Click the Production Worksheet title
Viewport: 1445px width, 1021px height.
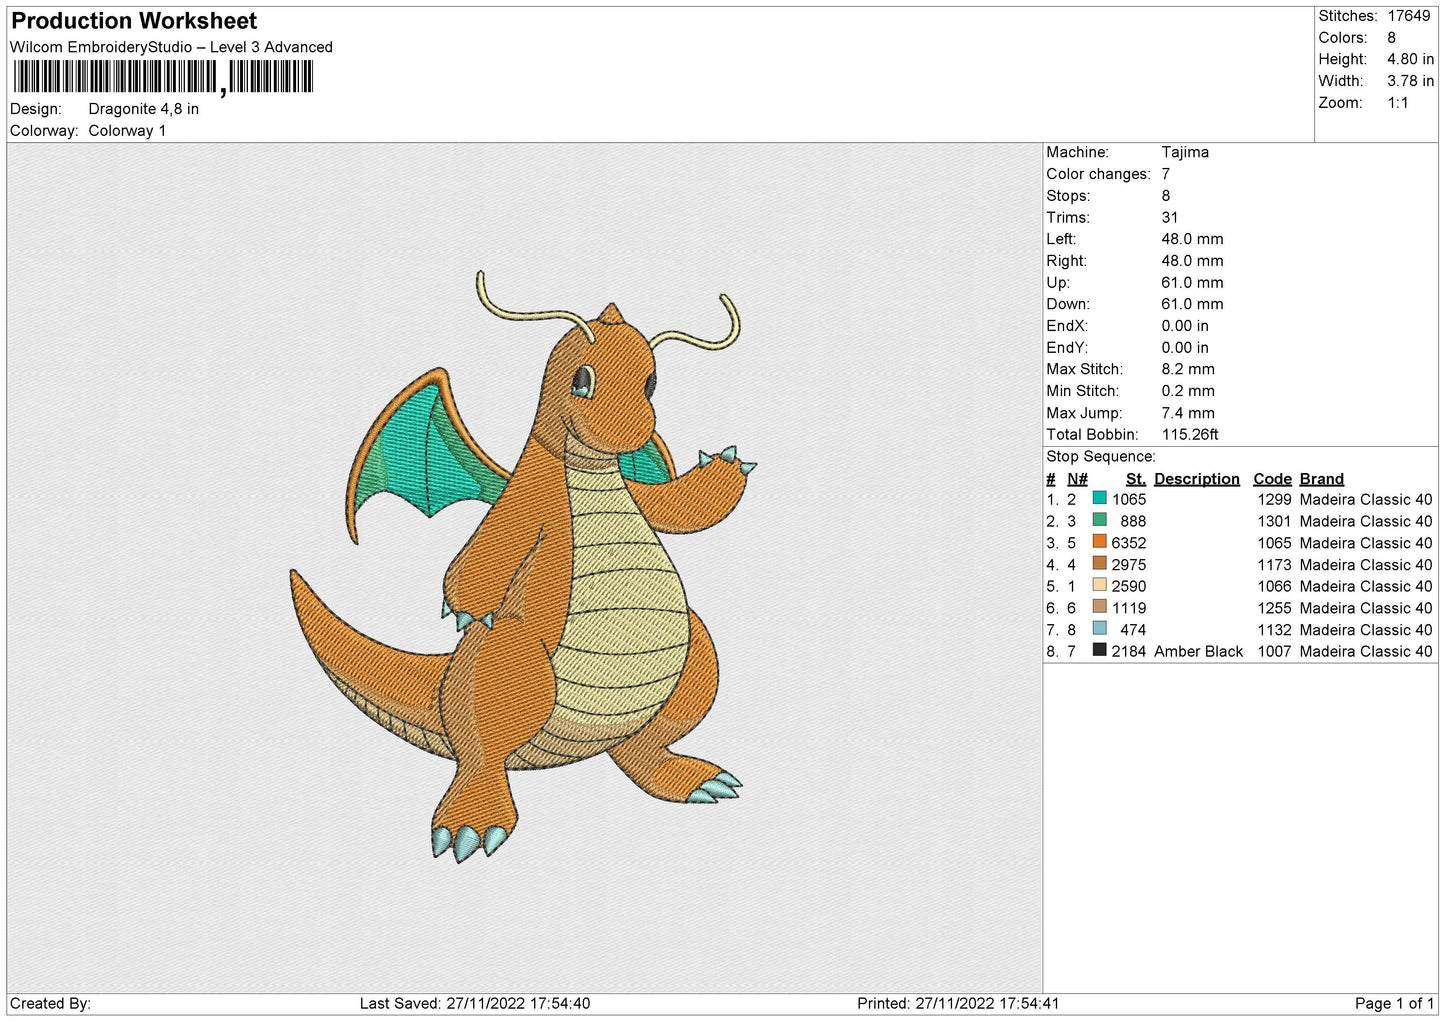134,21
